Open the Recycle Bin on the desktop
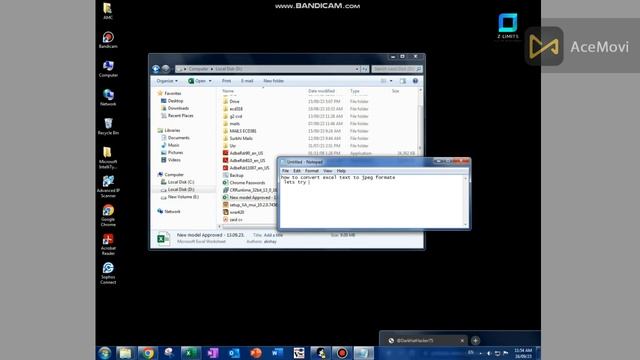640x360 pixels. pos(108,127)
